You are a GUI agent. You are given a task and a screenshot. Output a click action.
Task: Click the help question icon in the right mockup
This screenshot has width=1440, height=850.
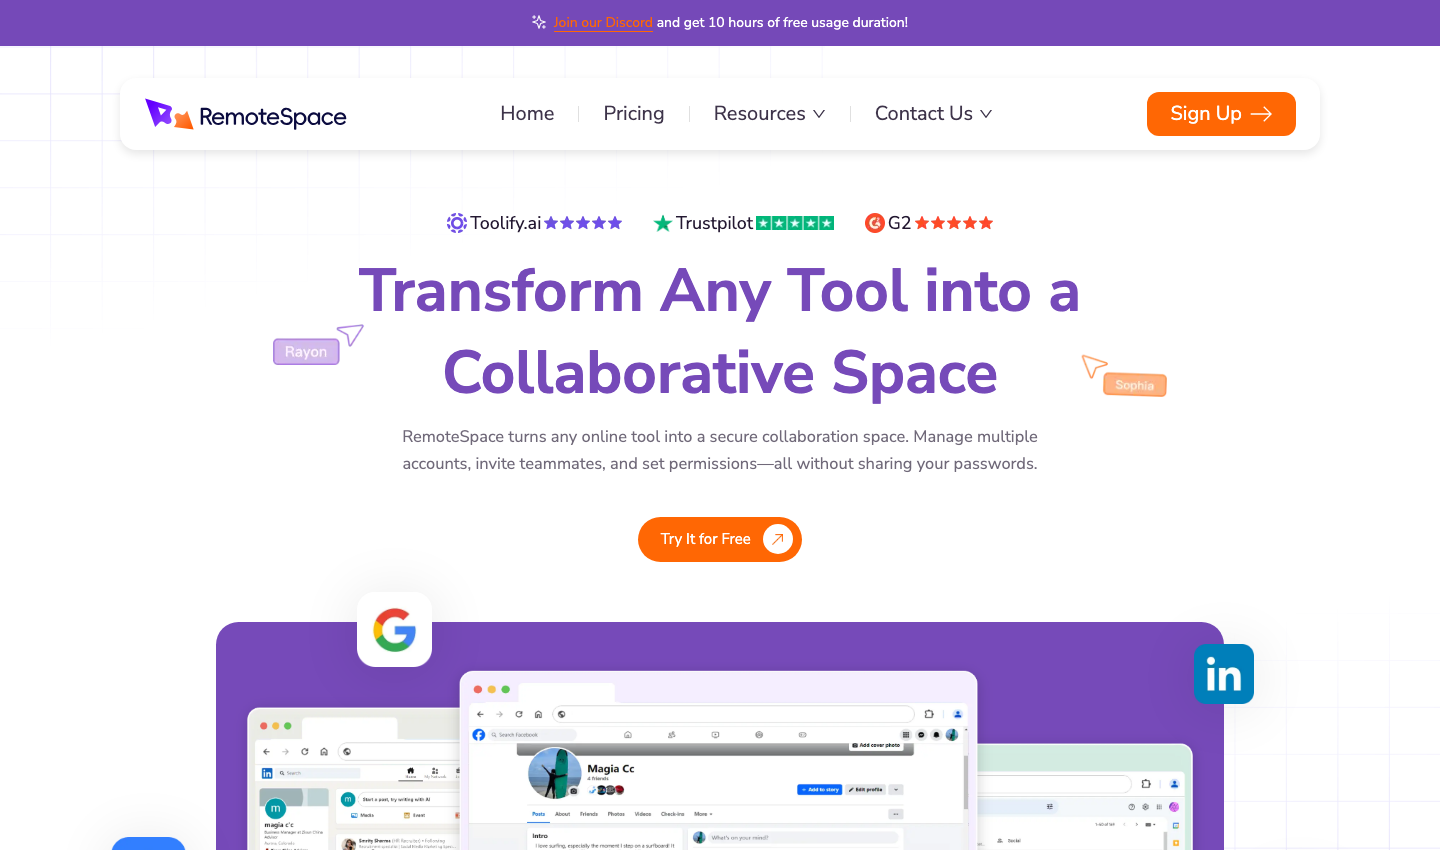click(x=1132, y=807)
